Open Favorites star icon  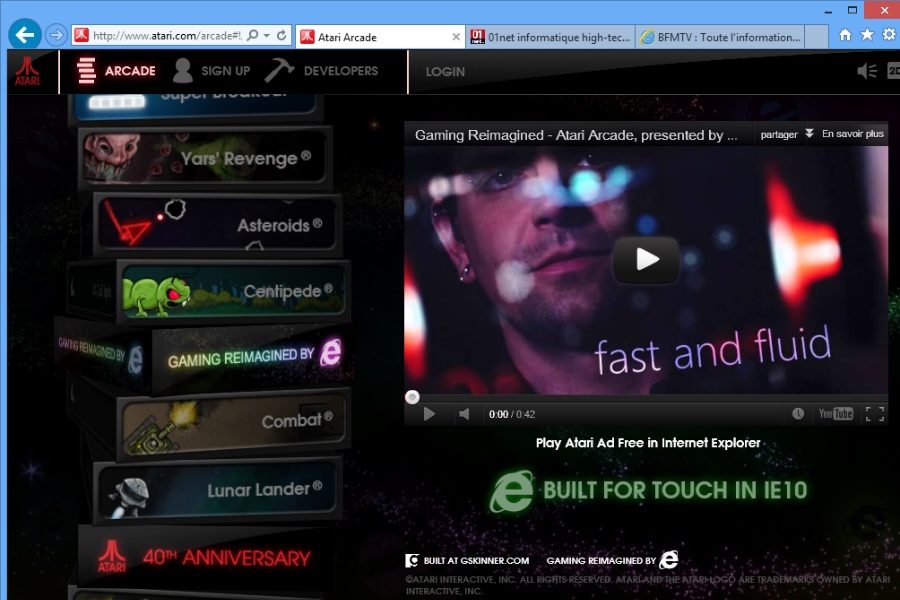pos(867,35)
